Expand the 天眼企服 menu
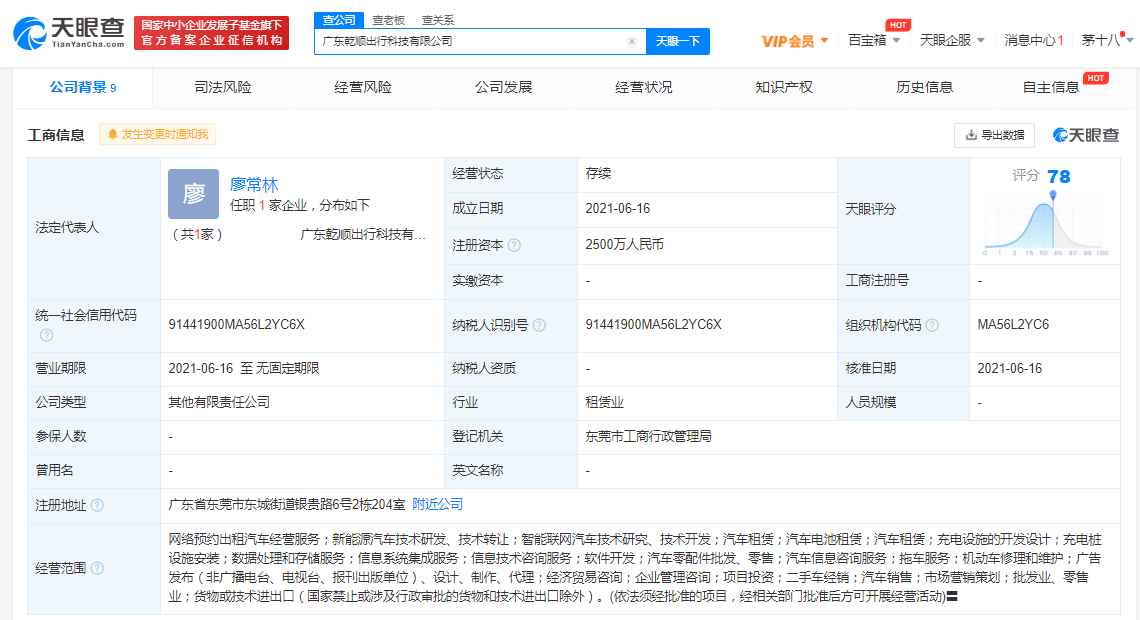The height and width of the screenshot is (620, 1140). click(952, 41)
